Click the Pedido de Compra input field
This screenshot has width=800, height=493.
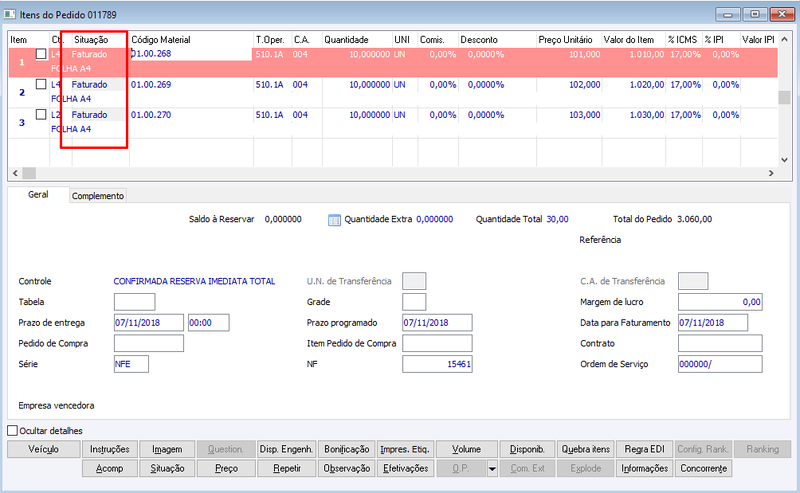(148, 343)
